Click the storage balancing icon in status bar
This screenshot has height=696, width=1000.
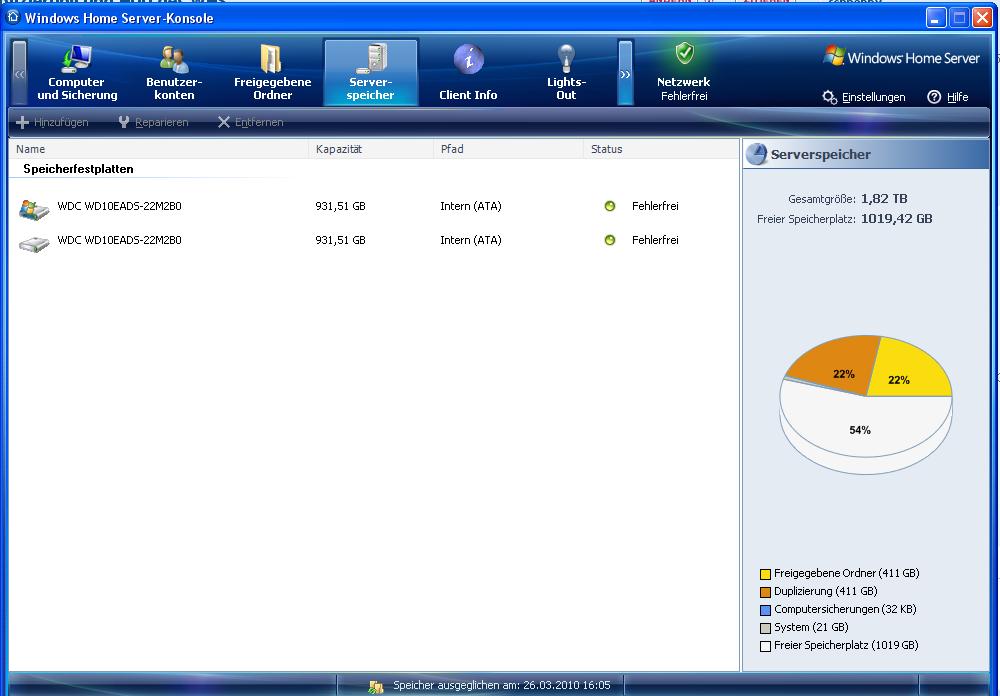click(x=376, y=686)
